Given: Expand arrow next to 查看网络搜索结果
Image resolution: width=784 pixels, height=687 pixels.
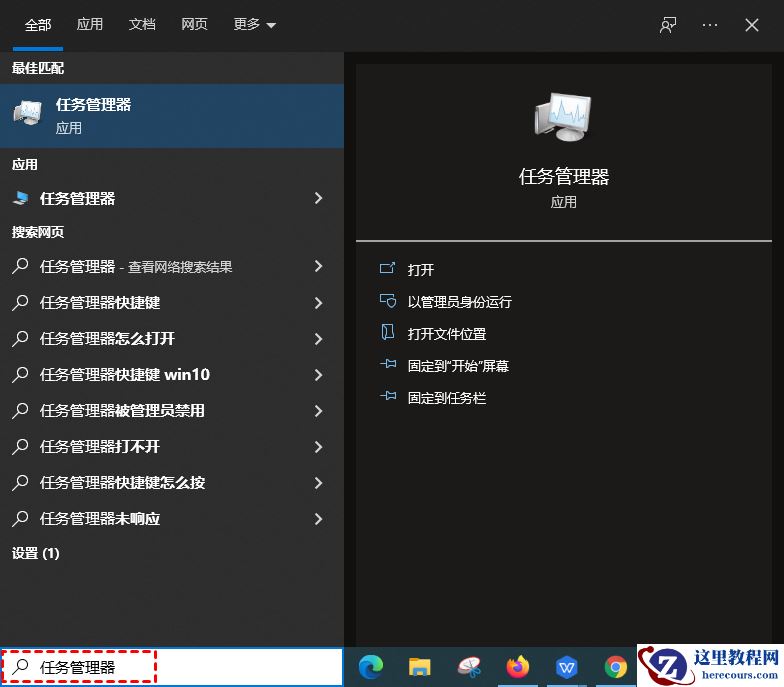Looking at the screenshot, I should point(318,266).
